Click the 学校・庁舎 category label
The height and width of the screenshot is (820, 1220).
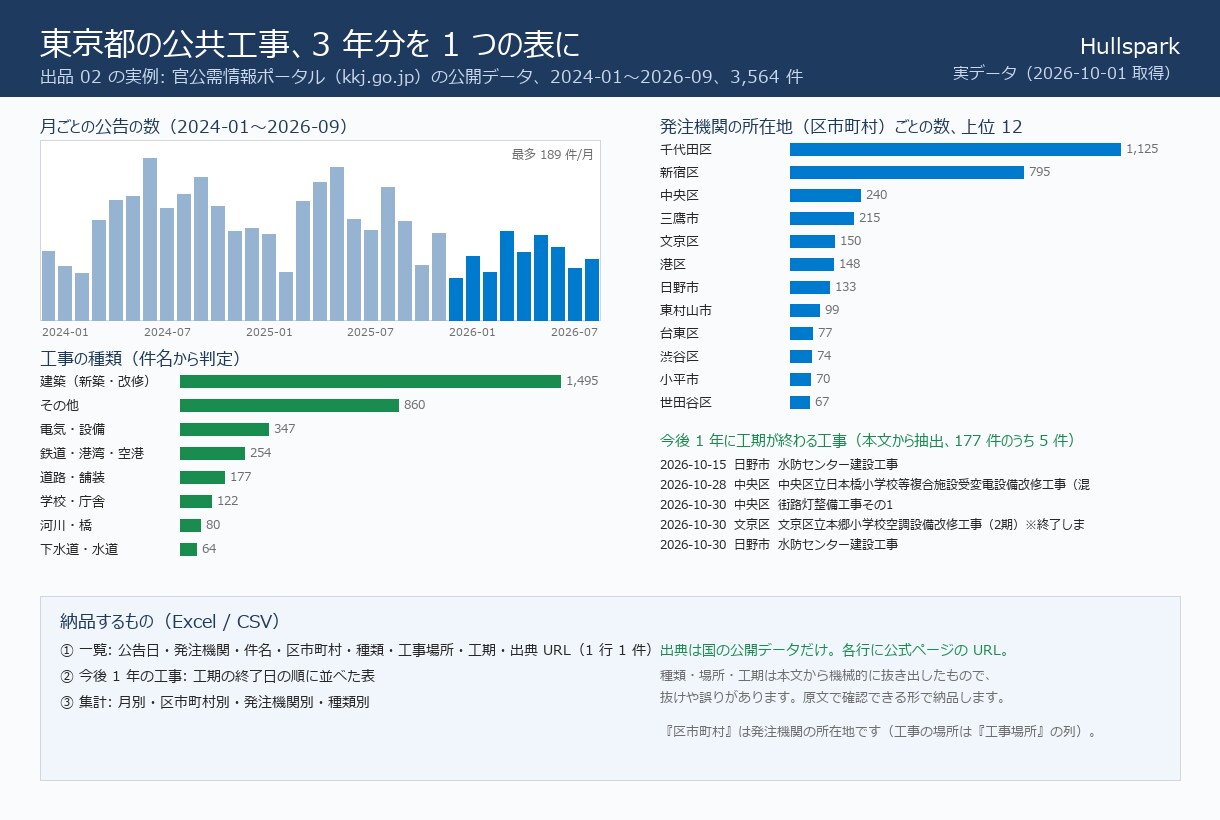pos(73,501)
